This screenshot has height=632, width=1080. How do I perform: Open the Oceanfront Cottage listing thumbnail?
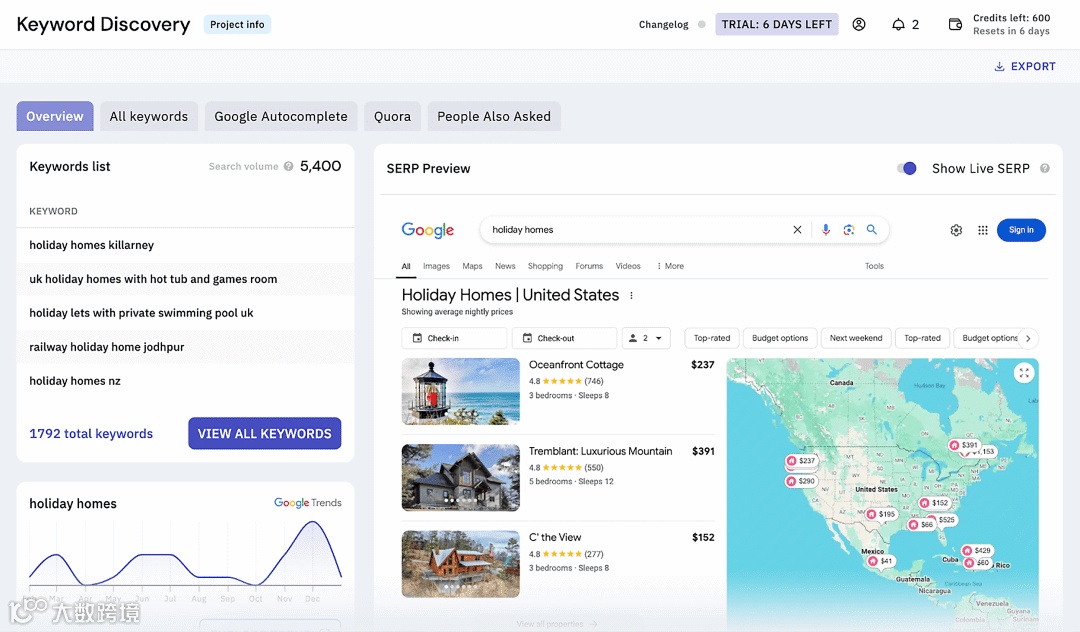pos(460,390)
